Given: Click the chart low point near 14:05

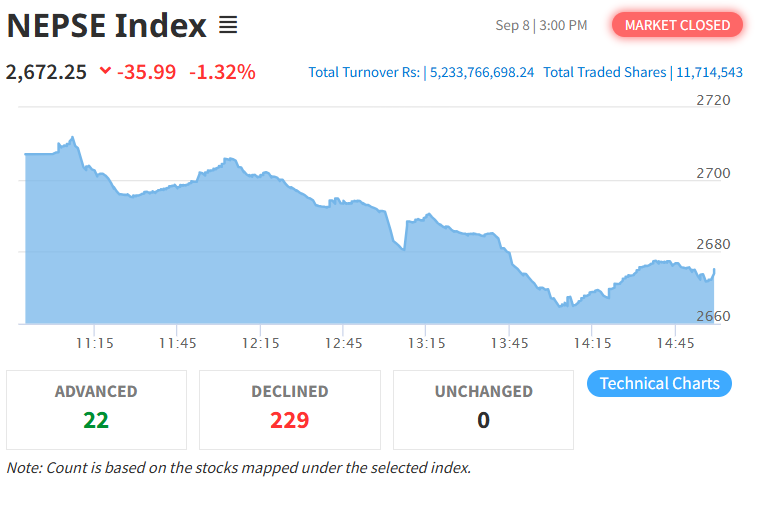Looking at the screenshot, I should click(x=561, y=305).
